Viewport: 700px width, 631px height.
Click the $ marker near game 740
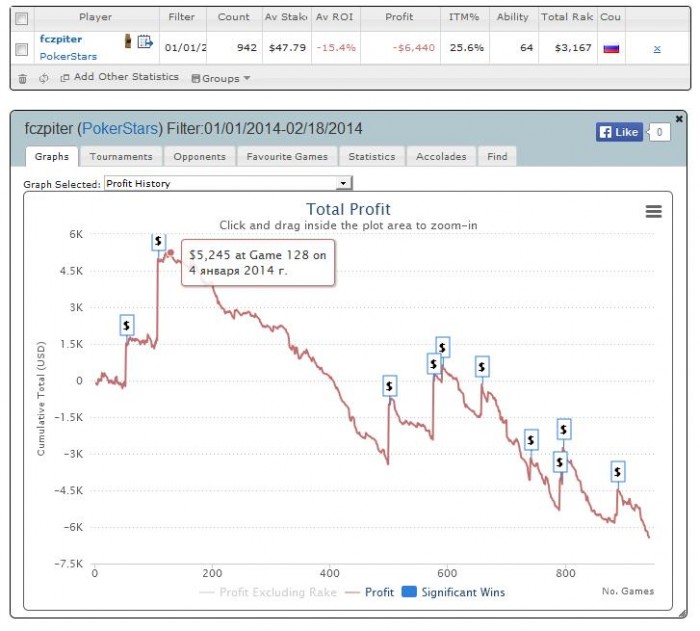[531, 441]
